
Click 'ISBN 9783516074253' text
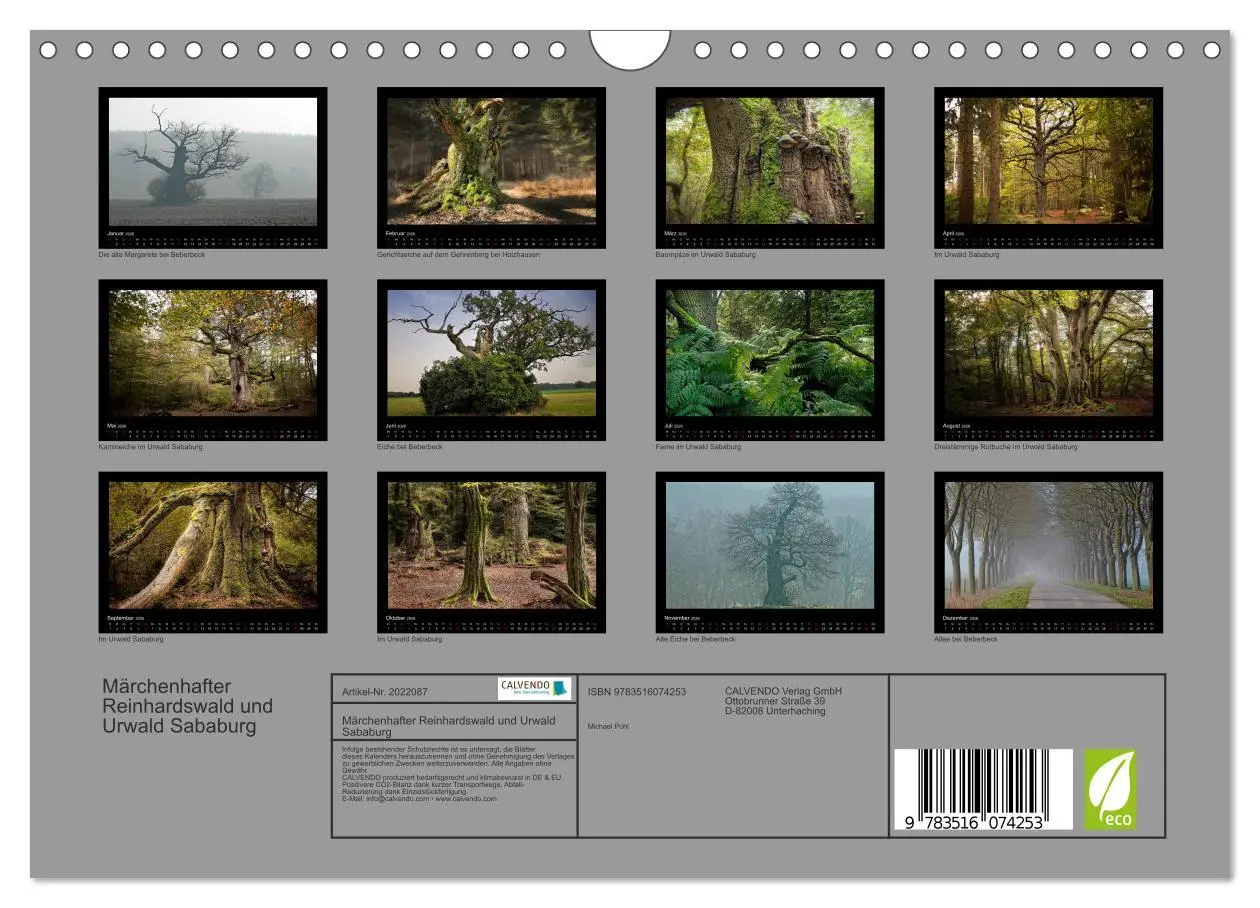tap(637, 692)
